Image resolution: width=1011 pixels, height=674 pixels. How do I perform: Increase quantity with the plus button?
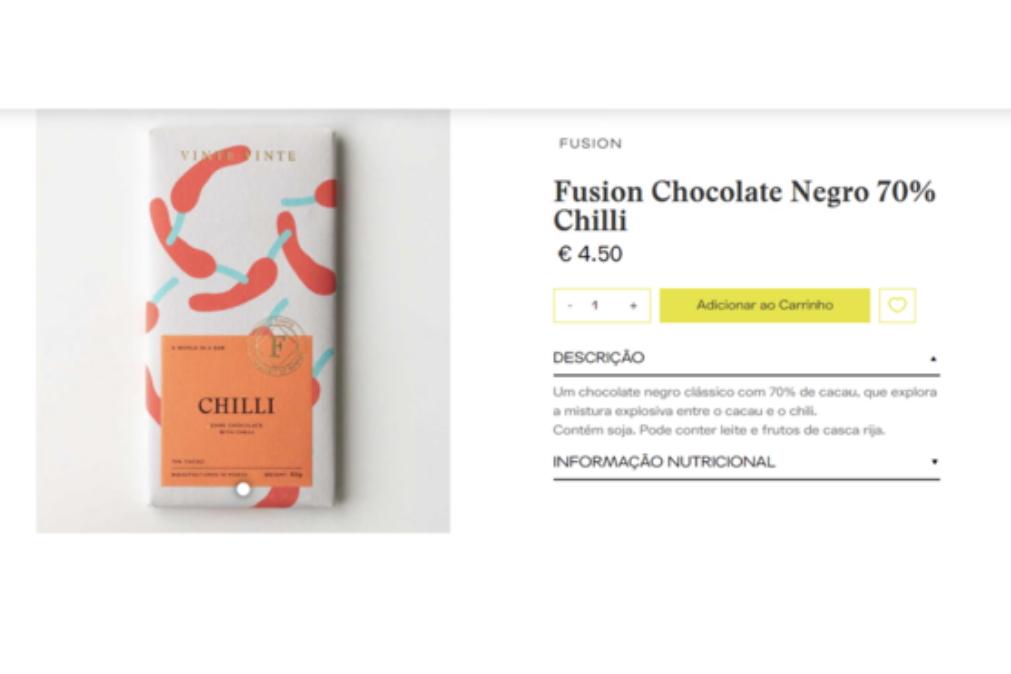point(633,306)
